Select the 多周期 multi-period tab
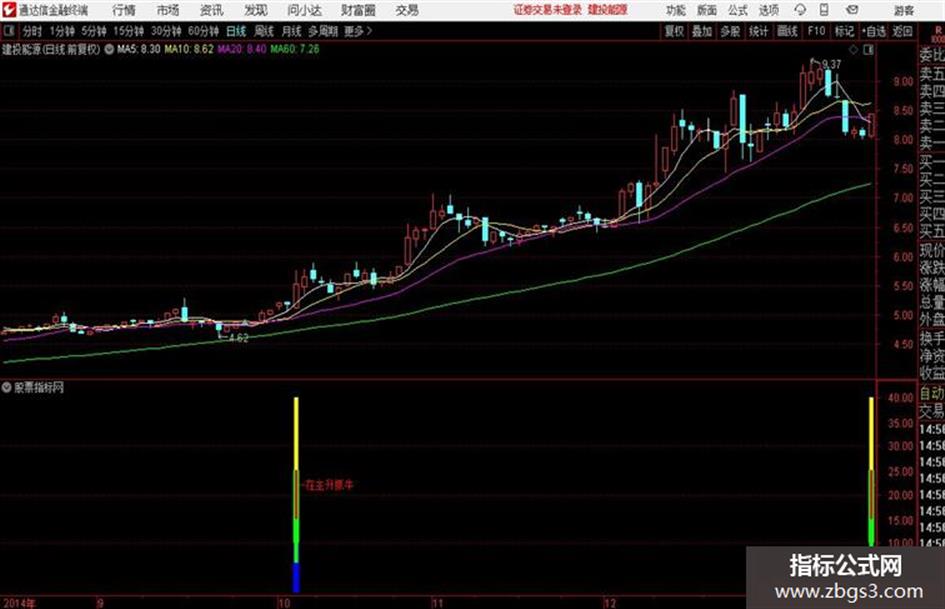This screenshot has height=609, width=945. point(323,31)
